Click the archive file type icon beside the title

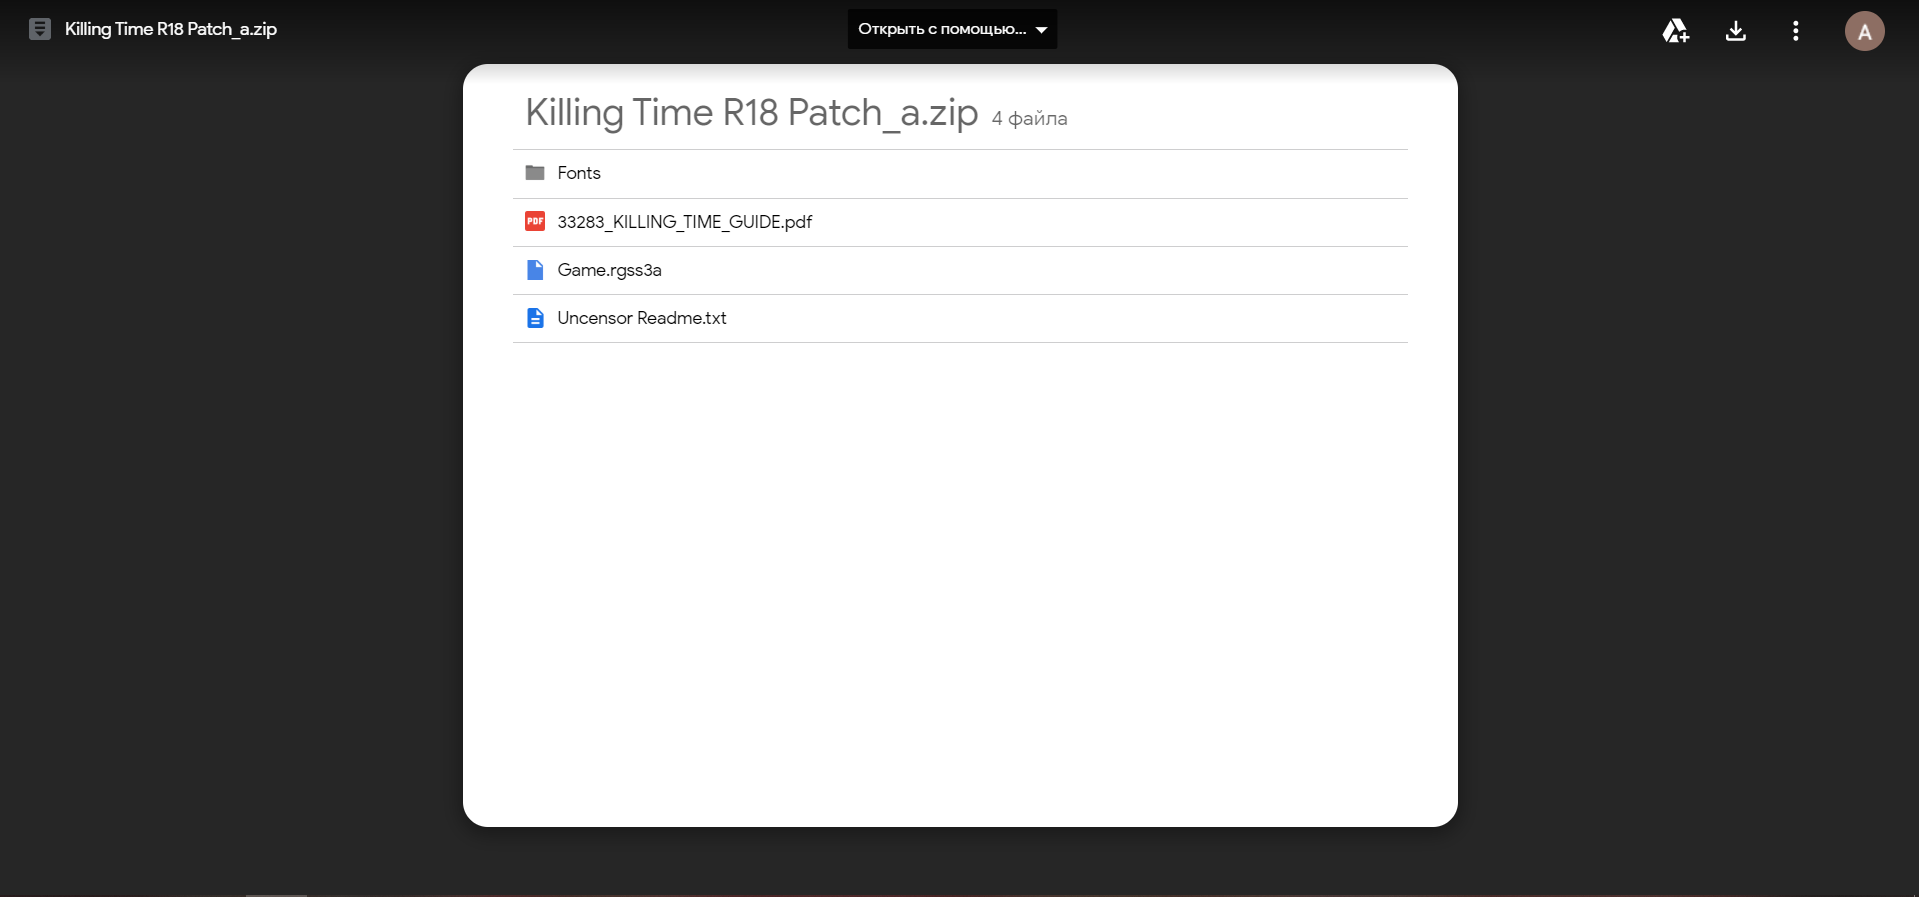pos(40,29)
